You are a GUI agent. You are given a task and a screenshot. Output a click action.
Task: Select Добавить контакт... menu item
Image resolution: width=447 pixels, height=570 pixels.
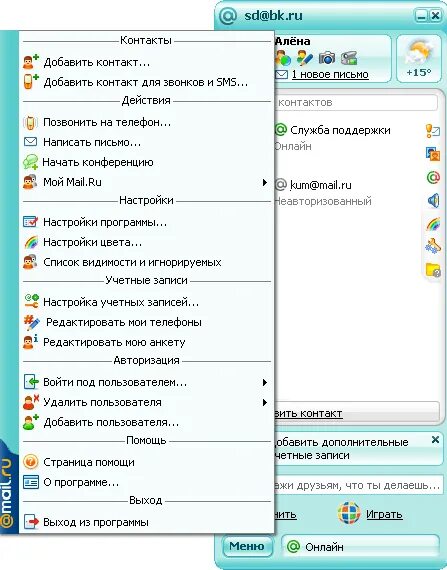147,62
